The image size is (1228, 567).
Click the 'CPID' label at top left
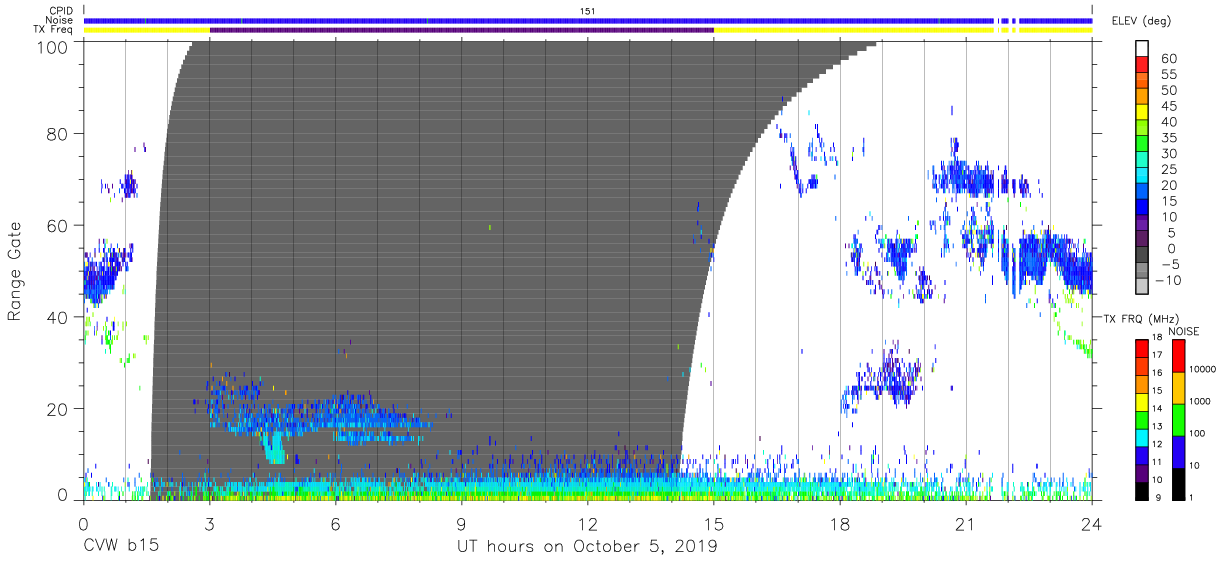point(61,11)
